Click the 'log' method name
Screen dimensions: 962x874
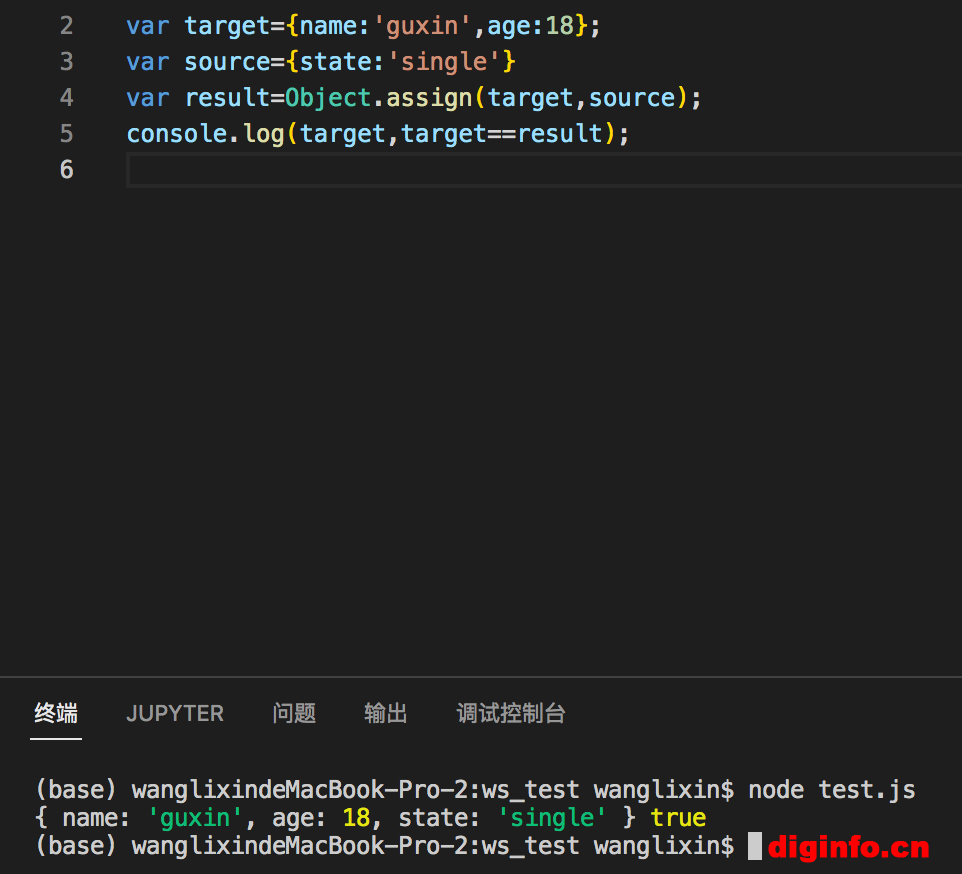click(264, 134)
